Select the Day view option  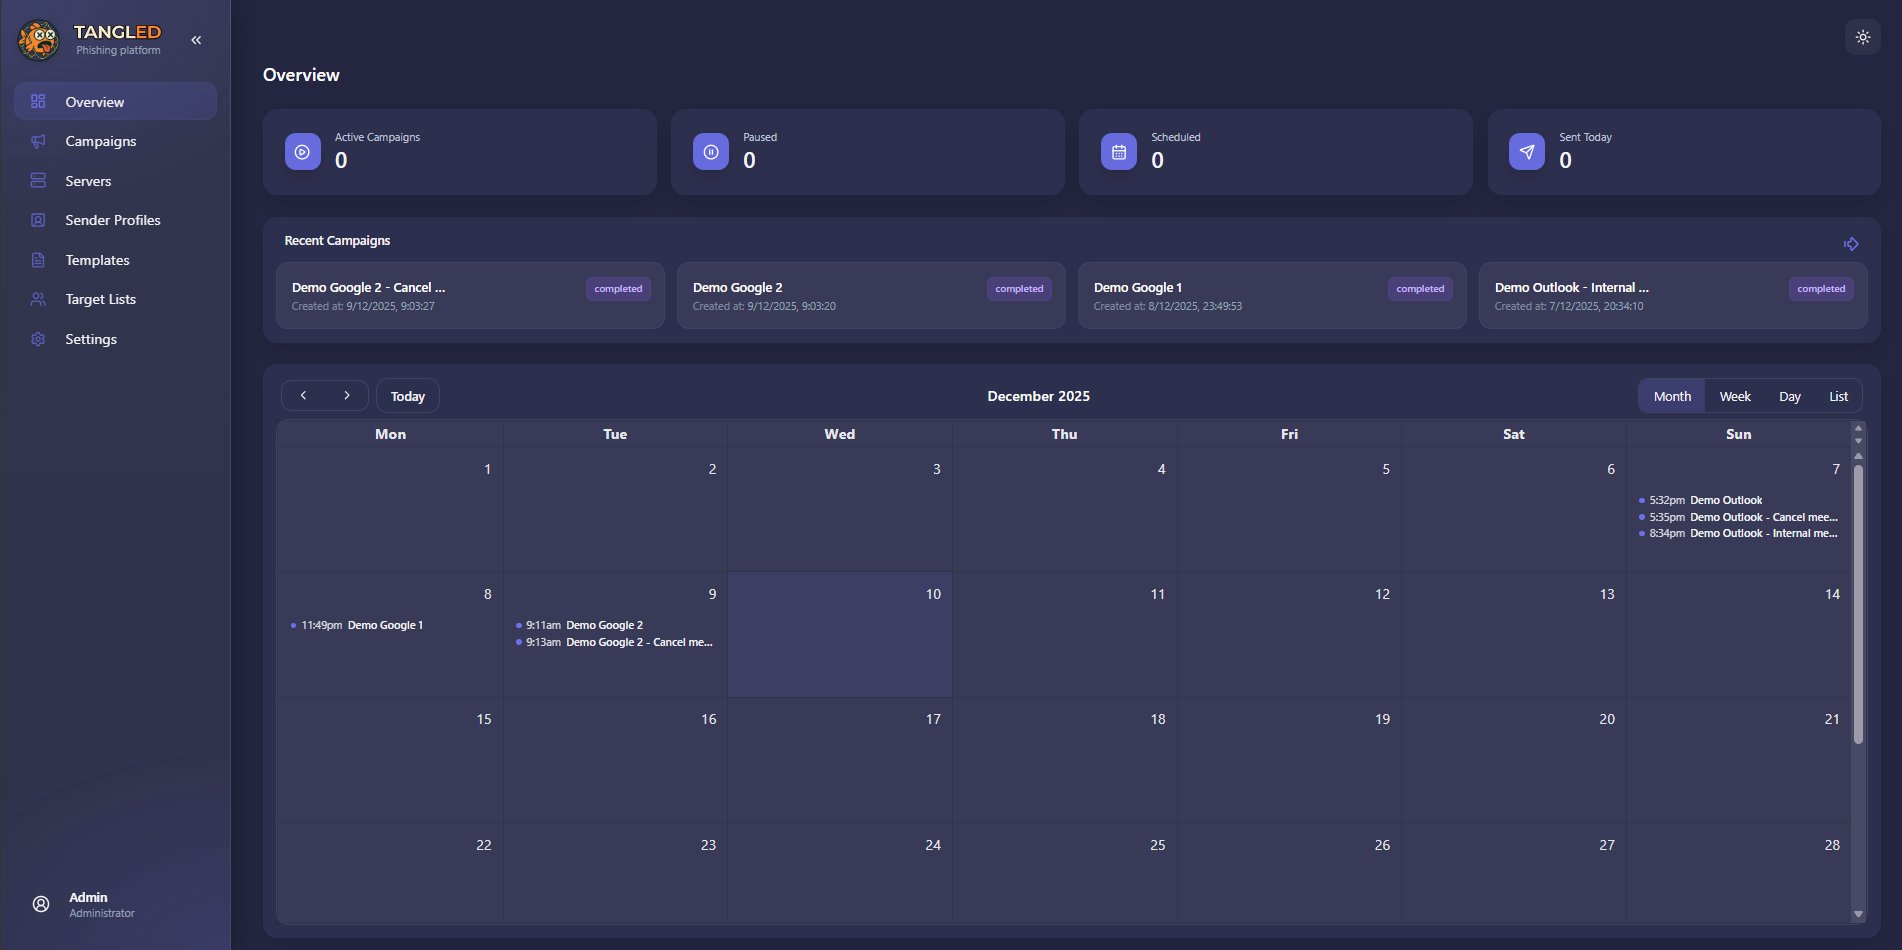[x=1789, y=396]
